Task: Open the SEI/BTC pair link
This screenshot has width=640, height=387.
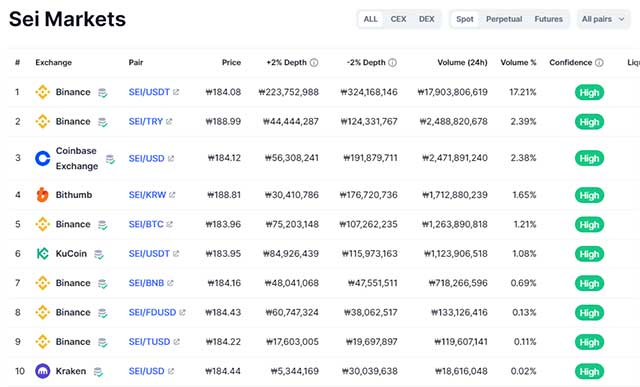Action: 146,225
